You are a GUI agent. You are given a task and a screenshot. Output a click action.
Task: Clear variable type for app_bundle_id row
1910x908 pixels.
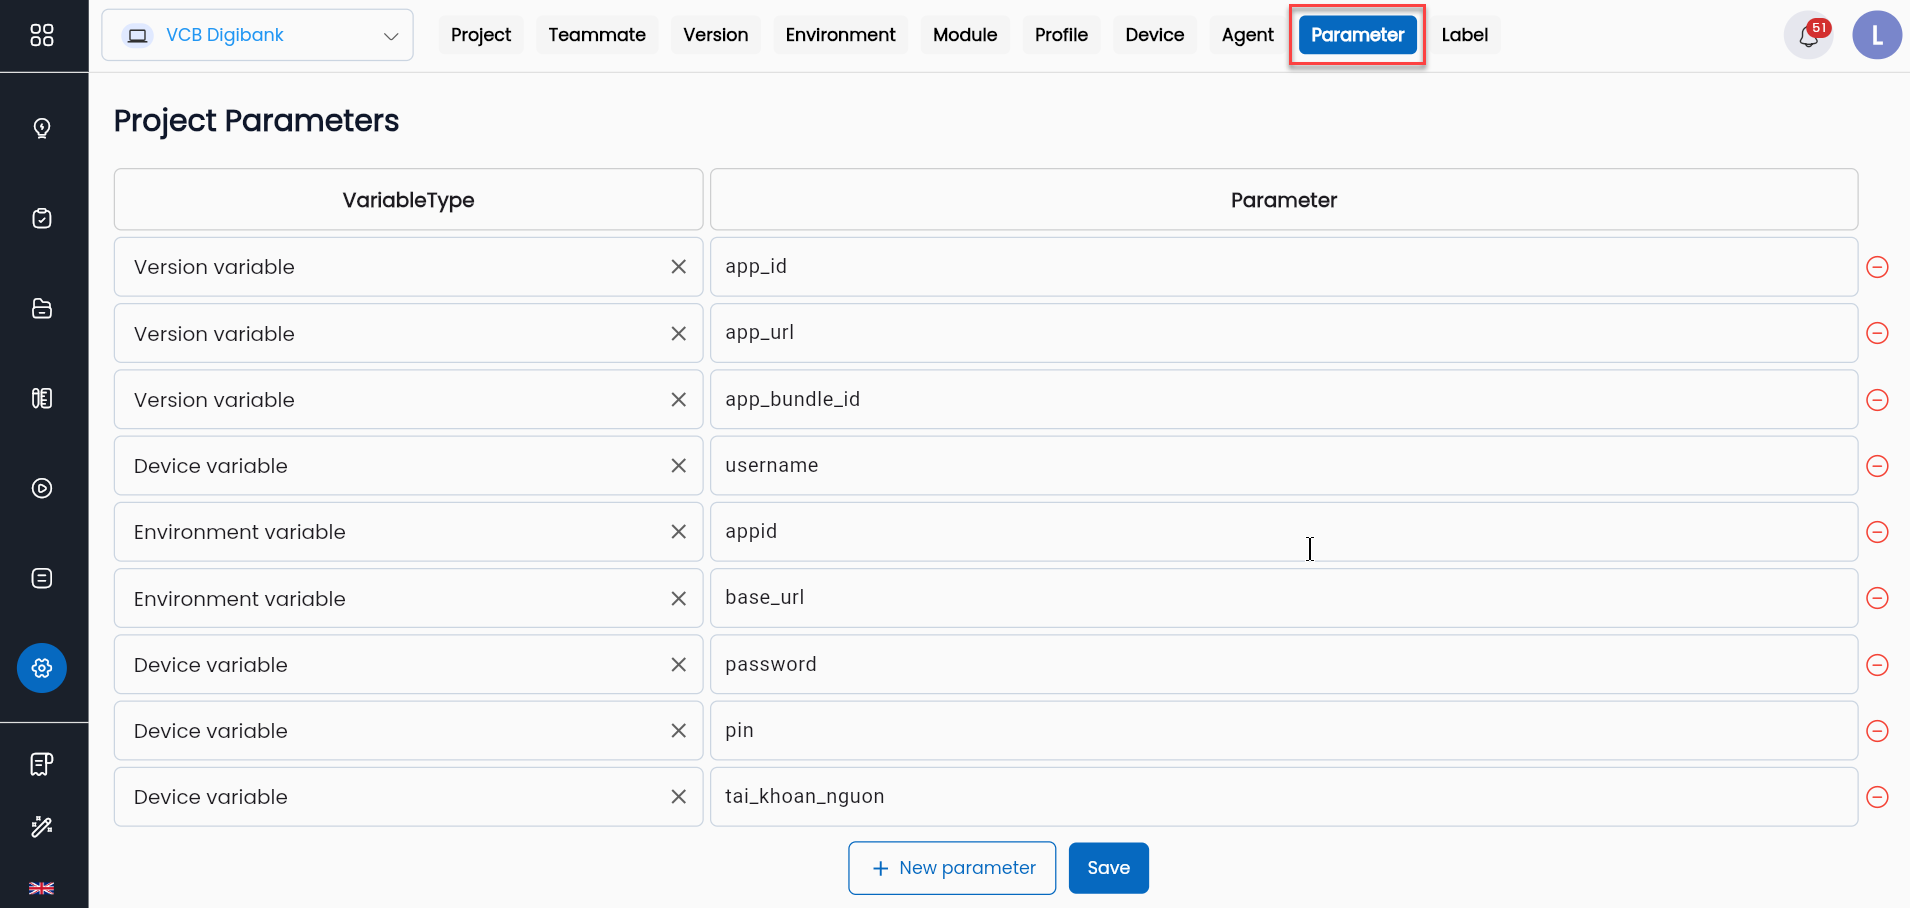tap(679, 400)
